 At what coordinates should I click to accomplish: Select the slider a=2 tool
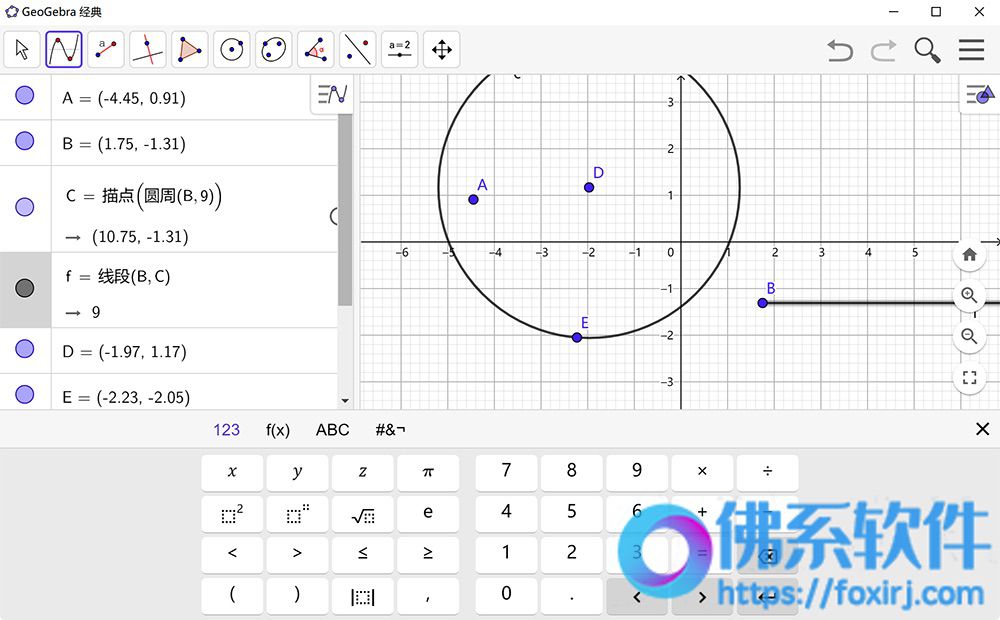(x=400, y=49)
